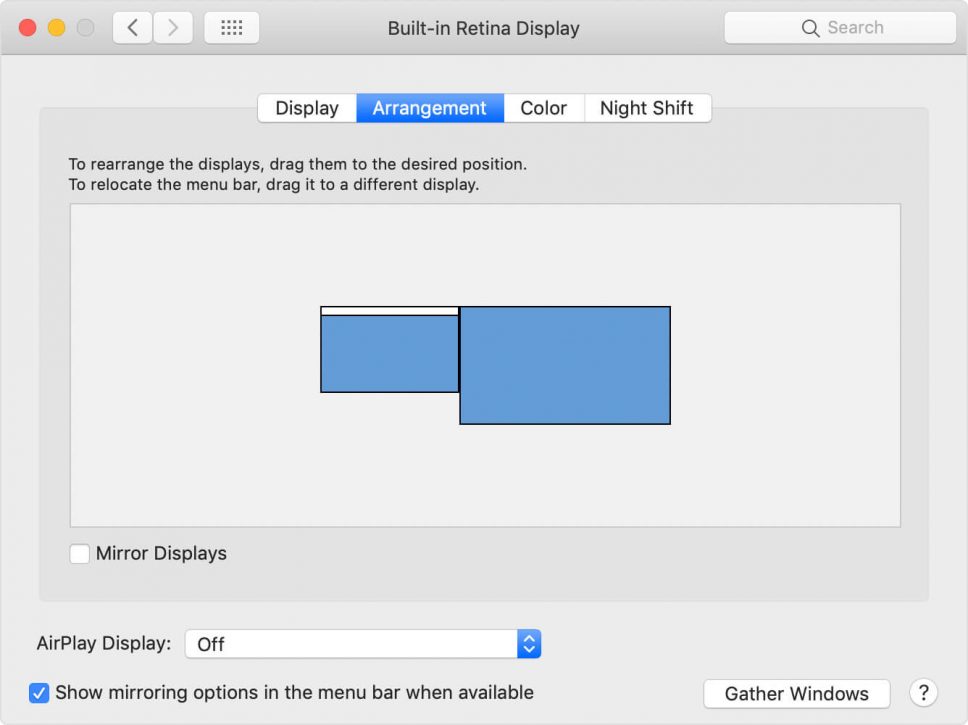Click the white menu bar strip on the display
This screenshot has height=725, width=968.
pos(389,311)
